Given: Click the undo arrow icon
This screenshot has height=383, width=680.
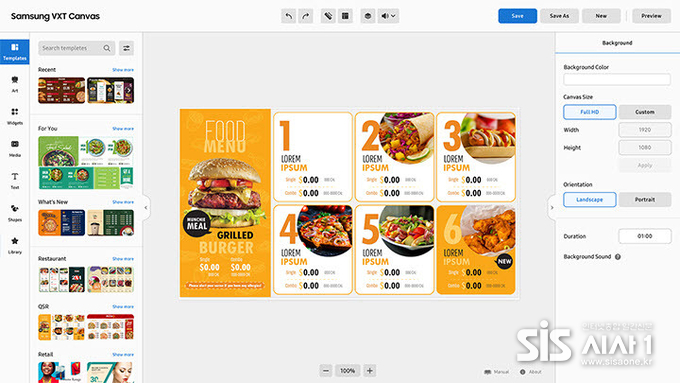Looking at the screenshot, I should point(288,16).
